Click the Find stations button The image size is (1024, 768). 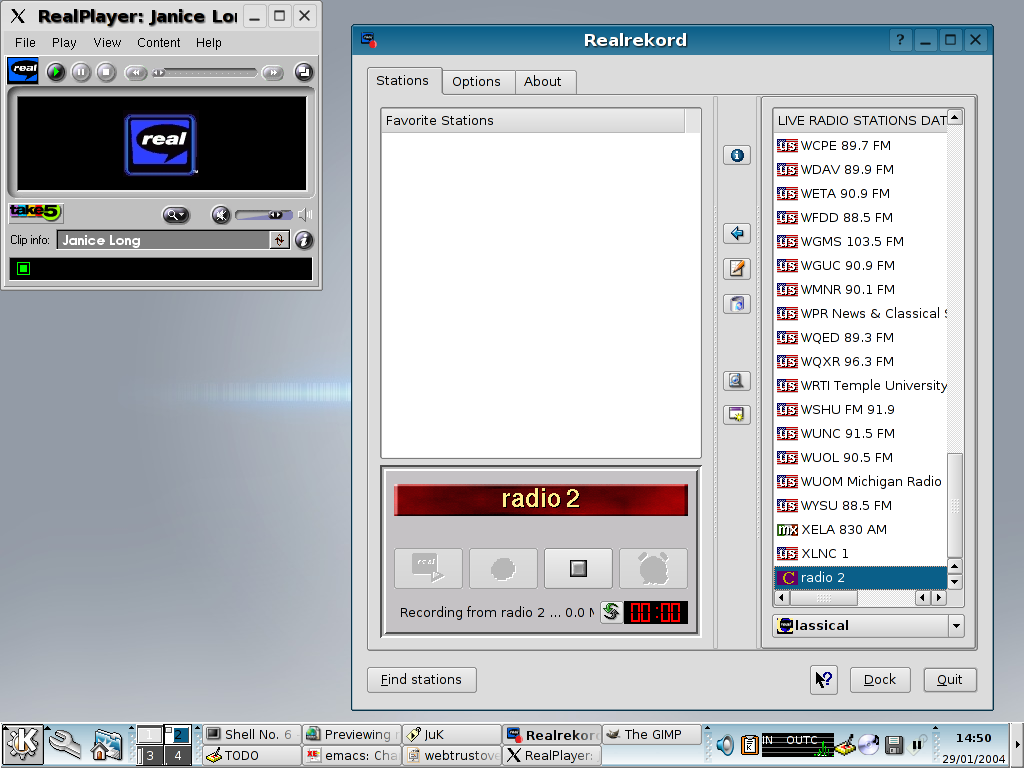(421, 680)
